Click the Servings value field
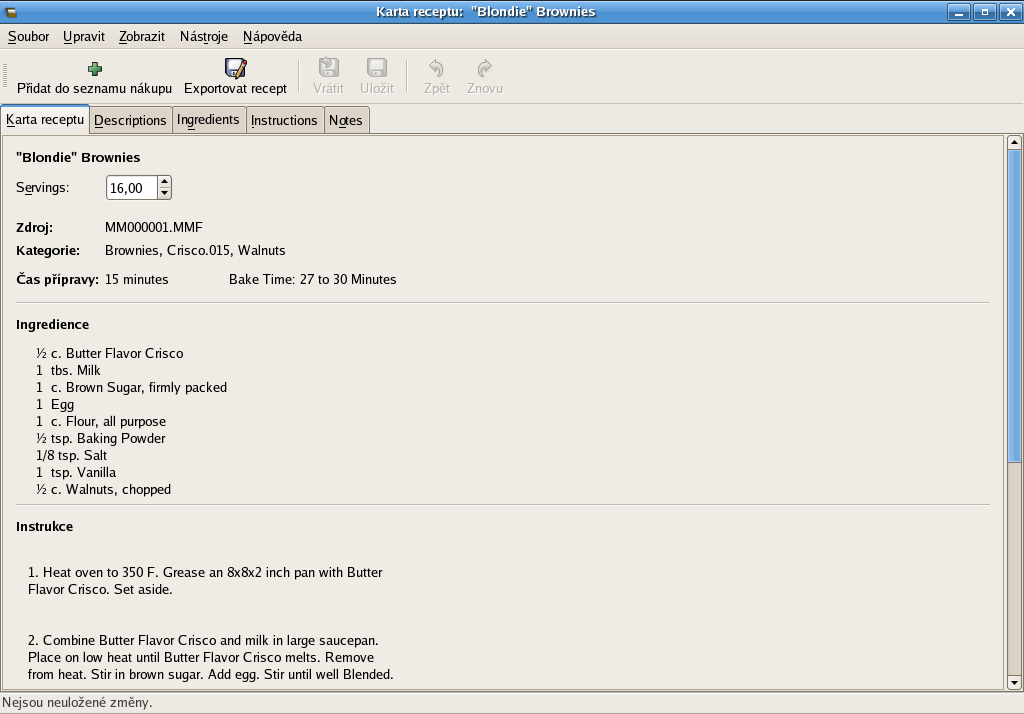This screenshot has width=1024, height=714. pos(132,188)
